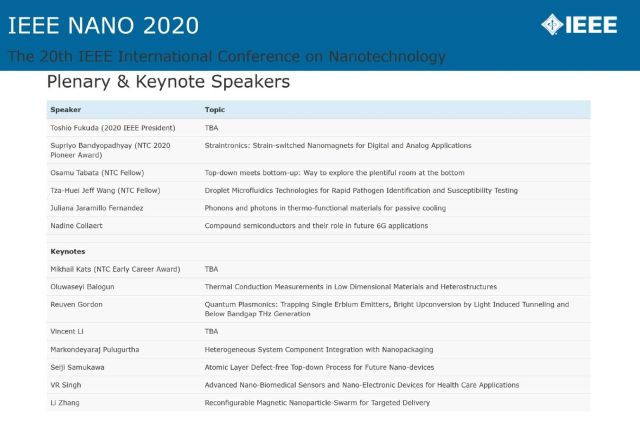640x428 pixels.
Task: Select the Nadine Collaert speaker cell
Action: [x=76, y=226]
